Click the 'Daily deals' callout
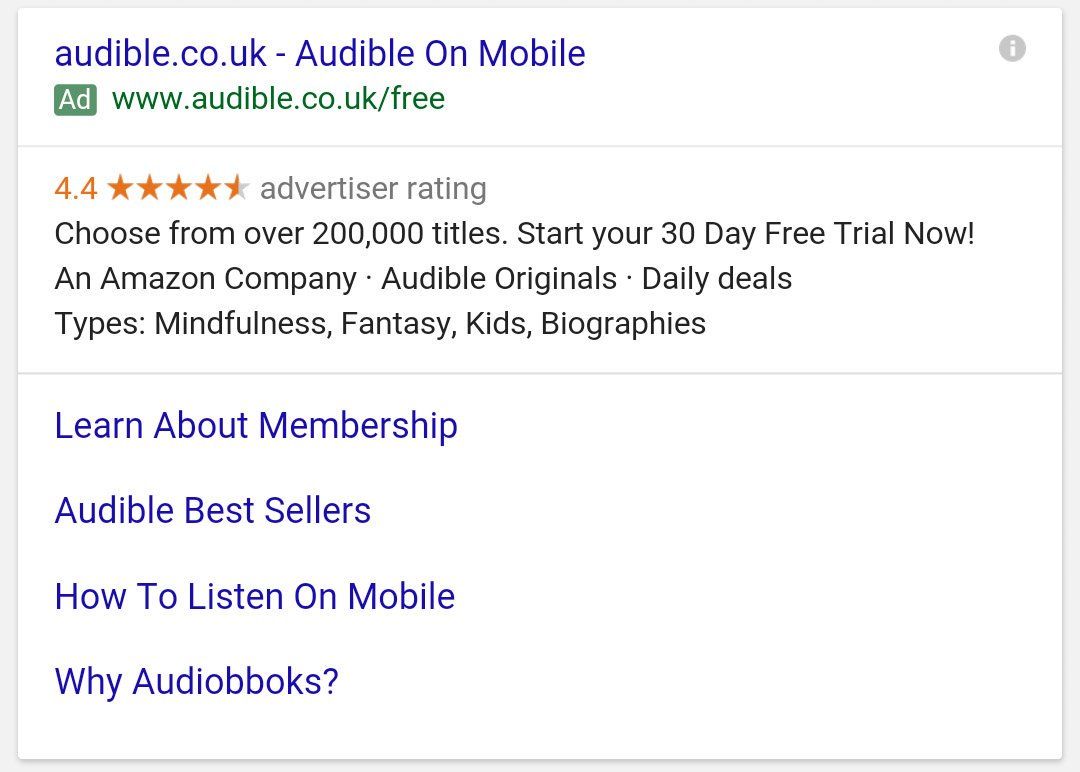The height and width of the screenshot is (772, 1080). tap(716, 279)
